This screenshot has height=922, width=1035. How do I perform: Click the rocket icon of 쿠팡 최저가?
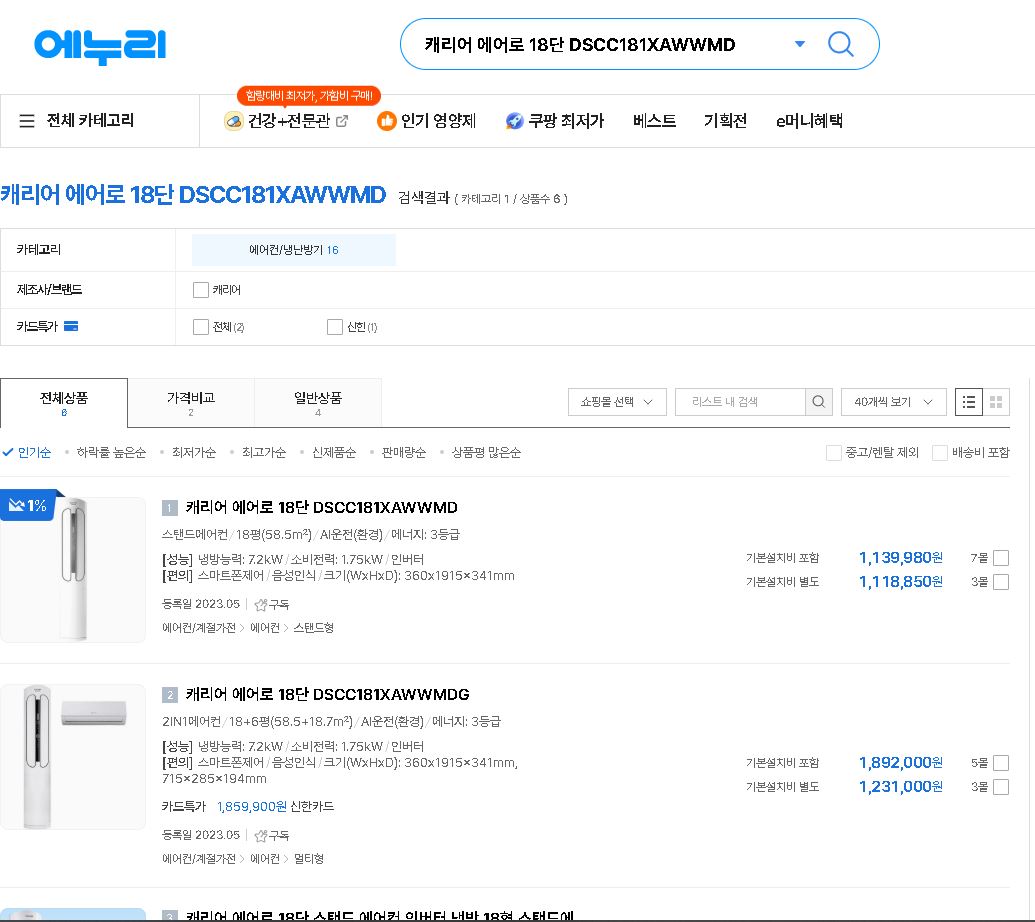pyautogui.click(x=514, y=121)
